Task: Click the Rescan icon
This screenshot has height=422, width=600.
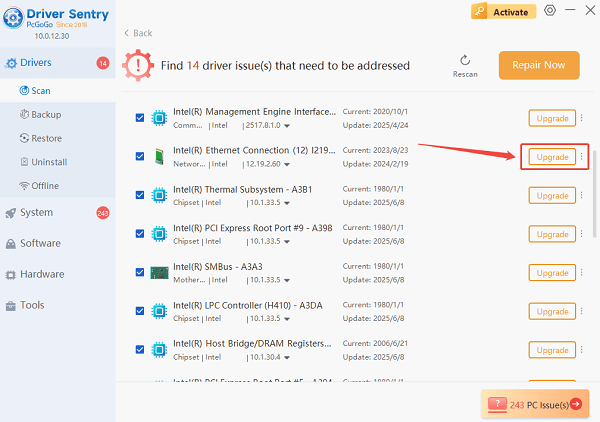Action: click(x=465, y=60)
